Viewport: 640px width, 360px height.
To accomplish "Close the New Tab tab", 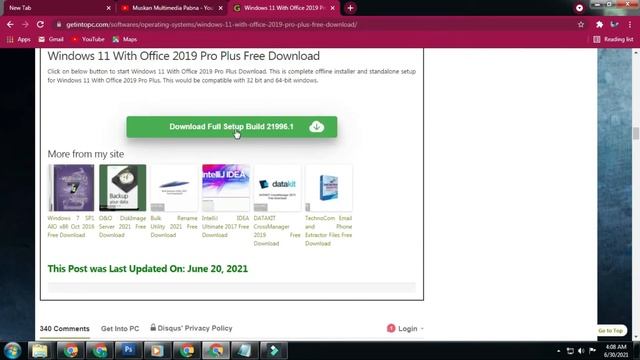I will [109, 8].
